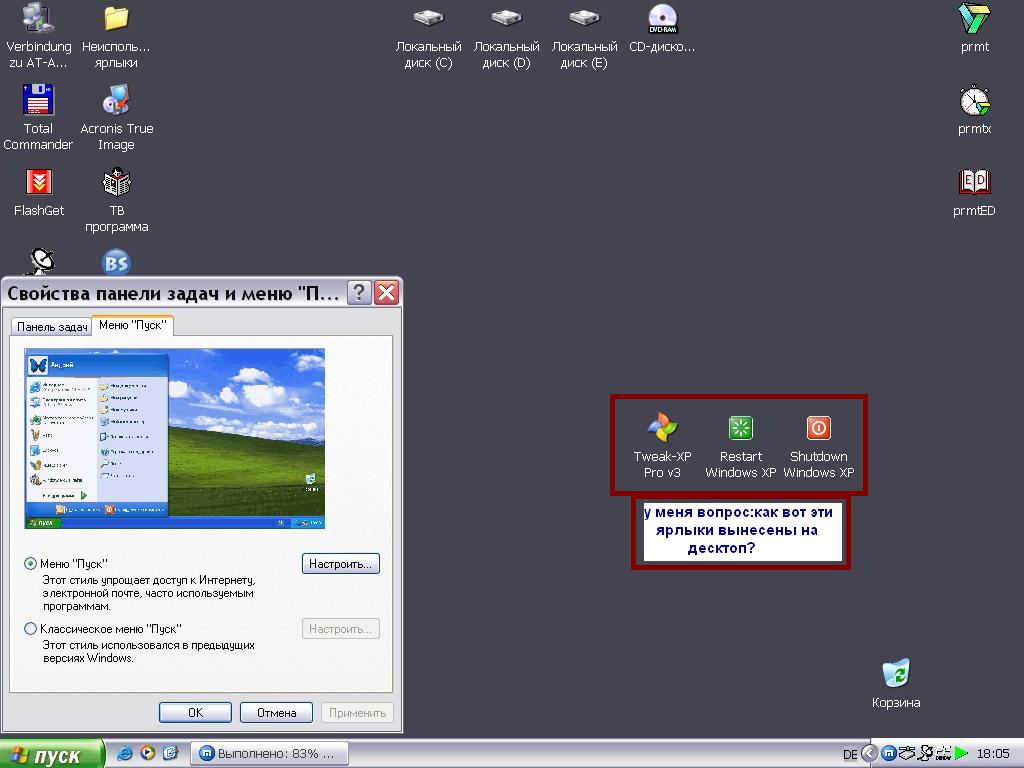Screen dimensions: 1024x768
Task: Select the prmtED dictionary desktop icon
Action: pyautogui.click(x=974, y=192)
